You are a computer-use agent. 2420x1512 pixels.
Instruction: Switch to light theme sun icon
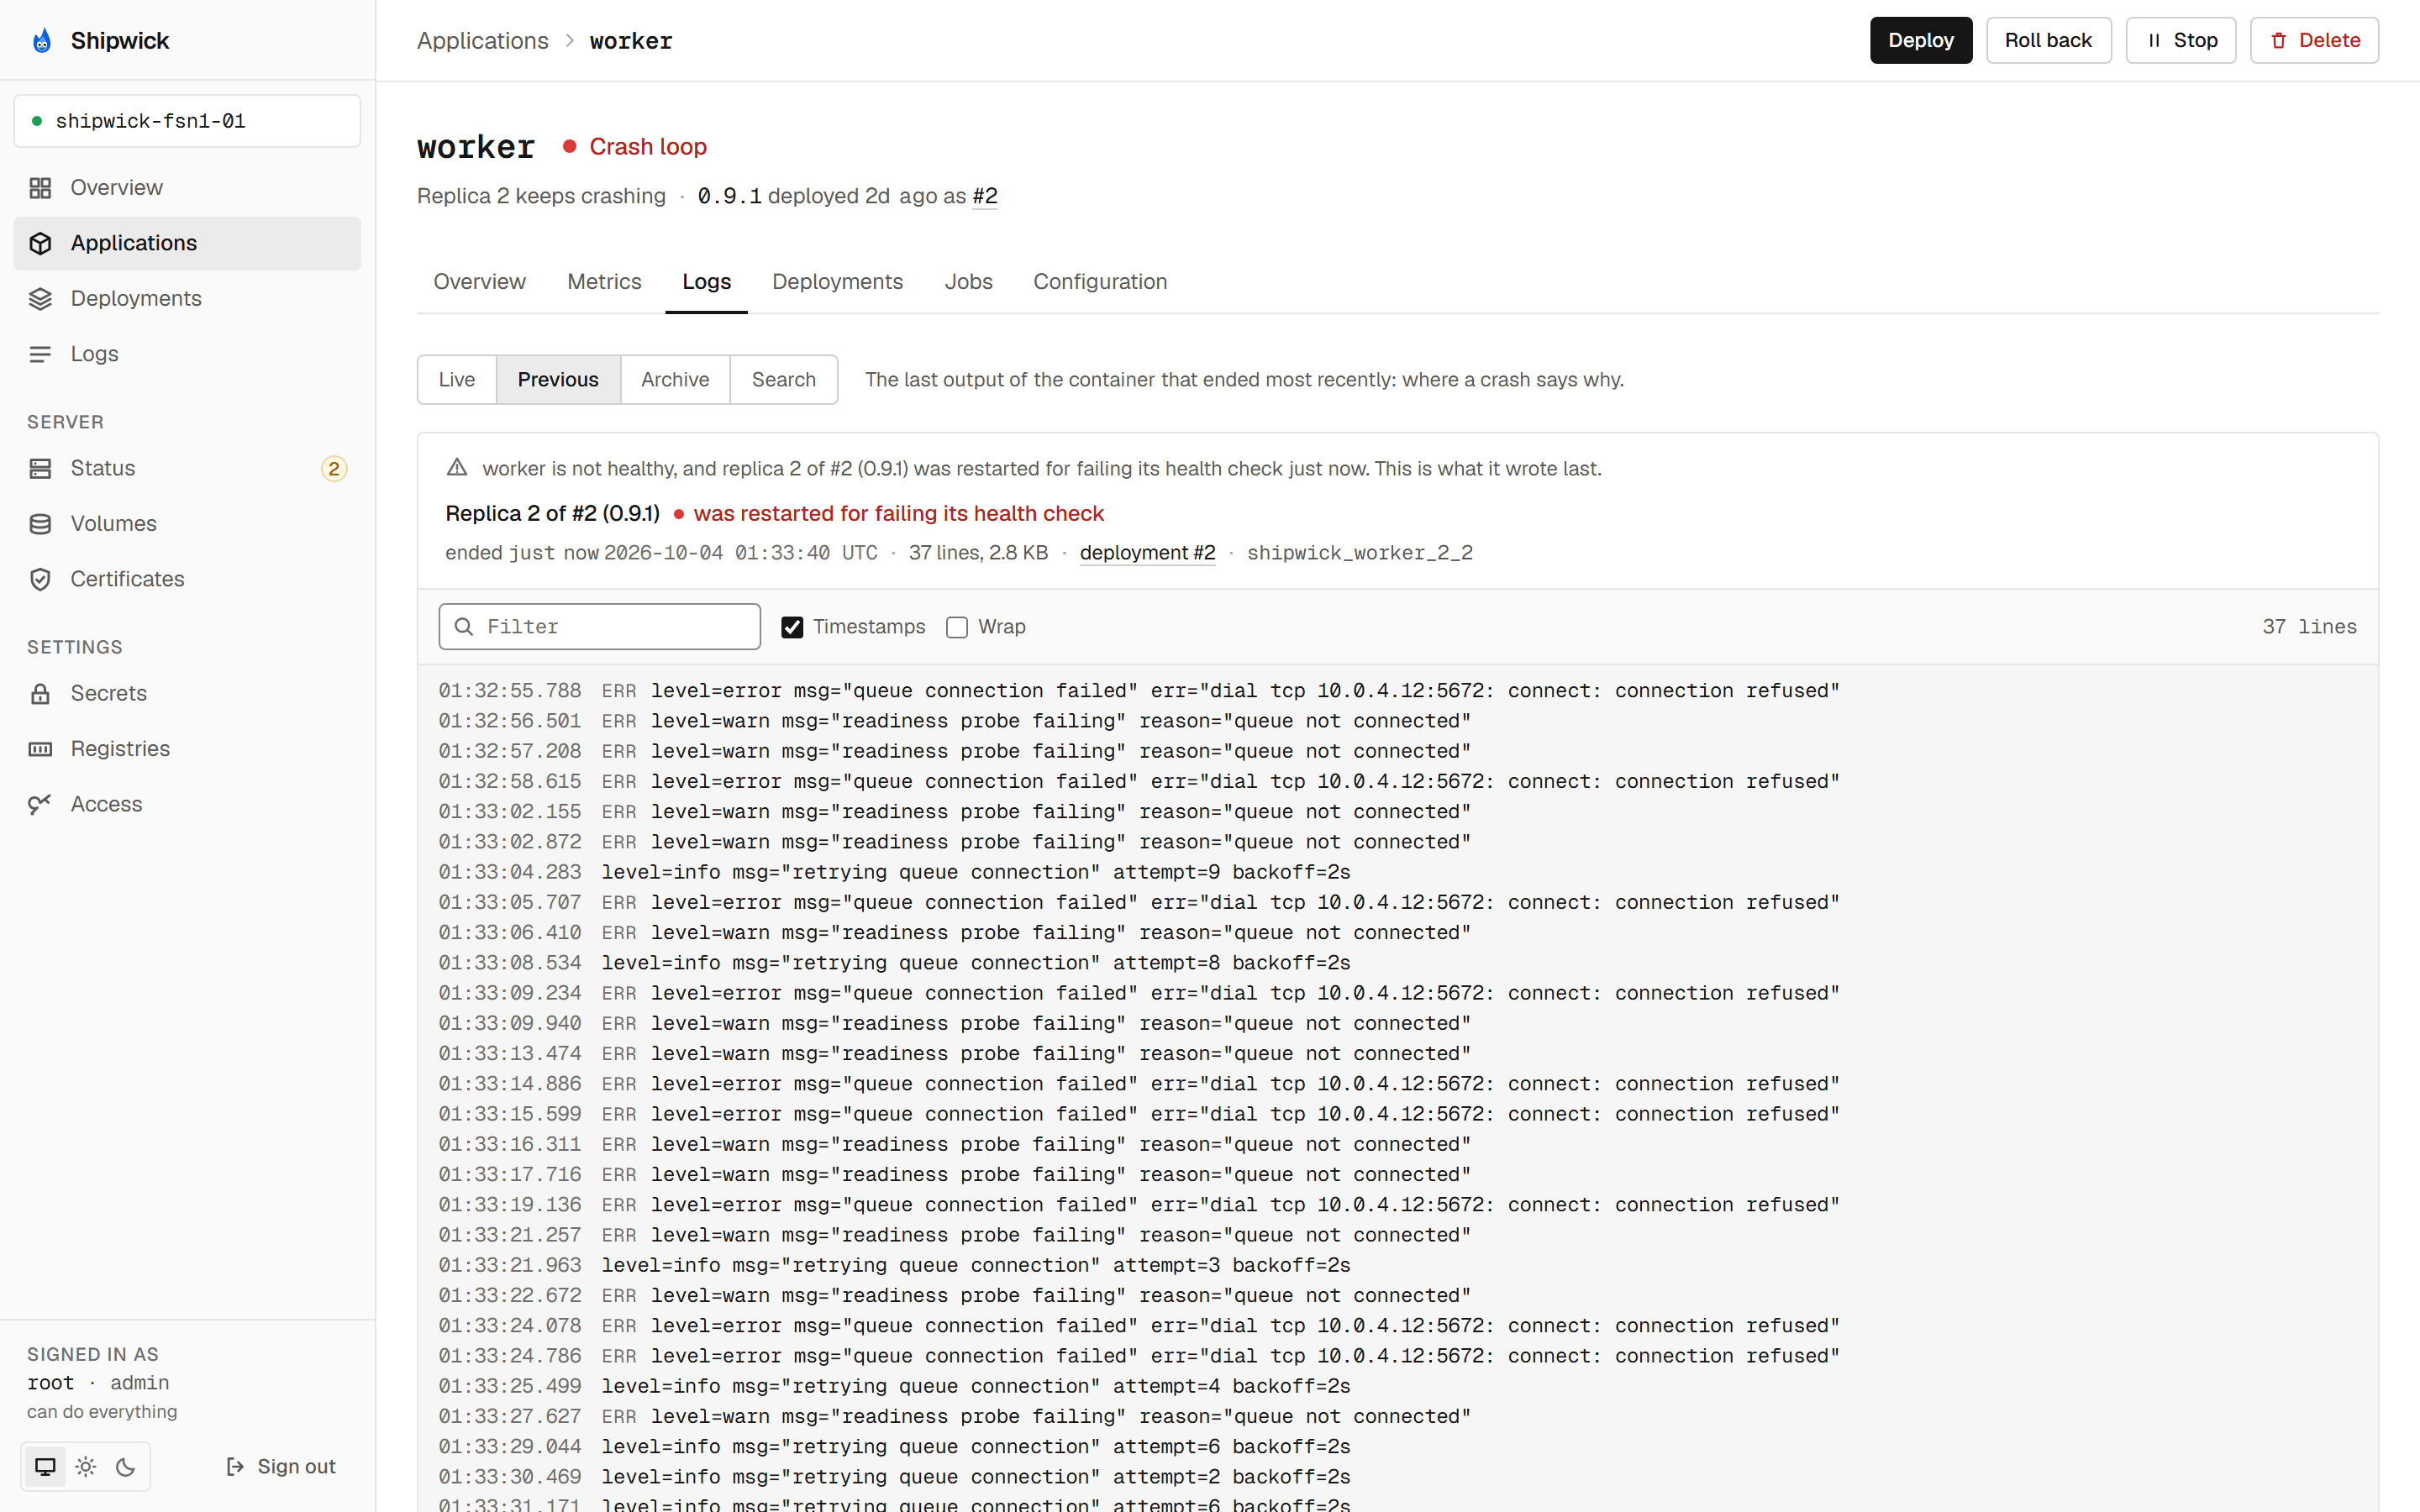(86, 1466)
